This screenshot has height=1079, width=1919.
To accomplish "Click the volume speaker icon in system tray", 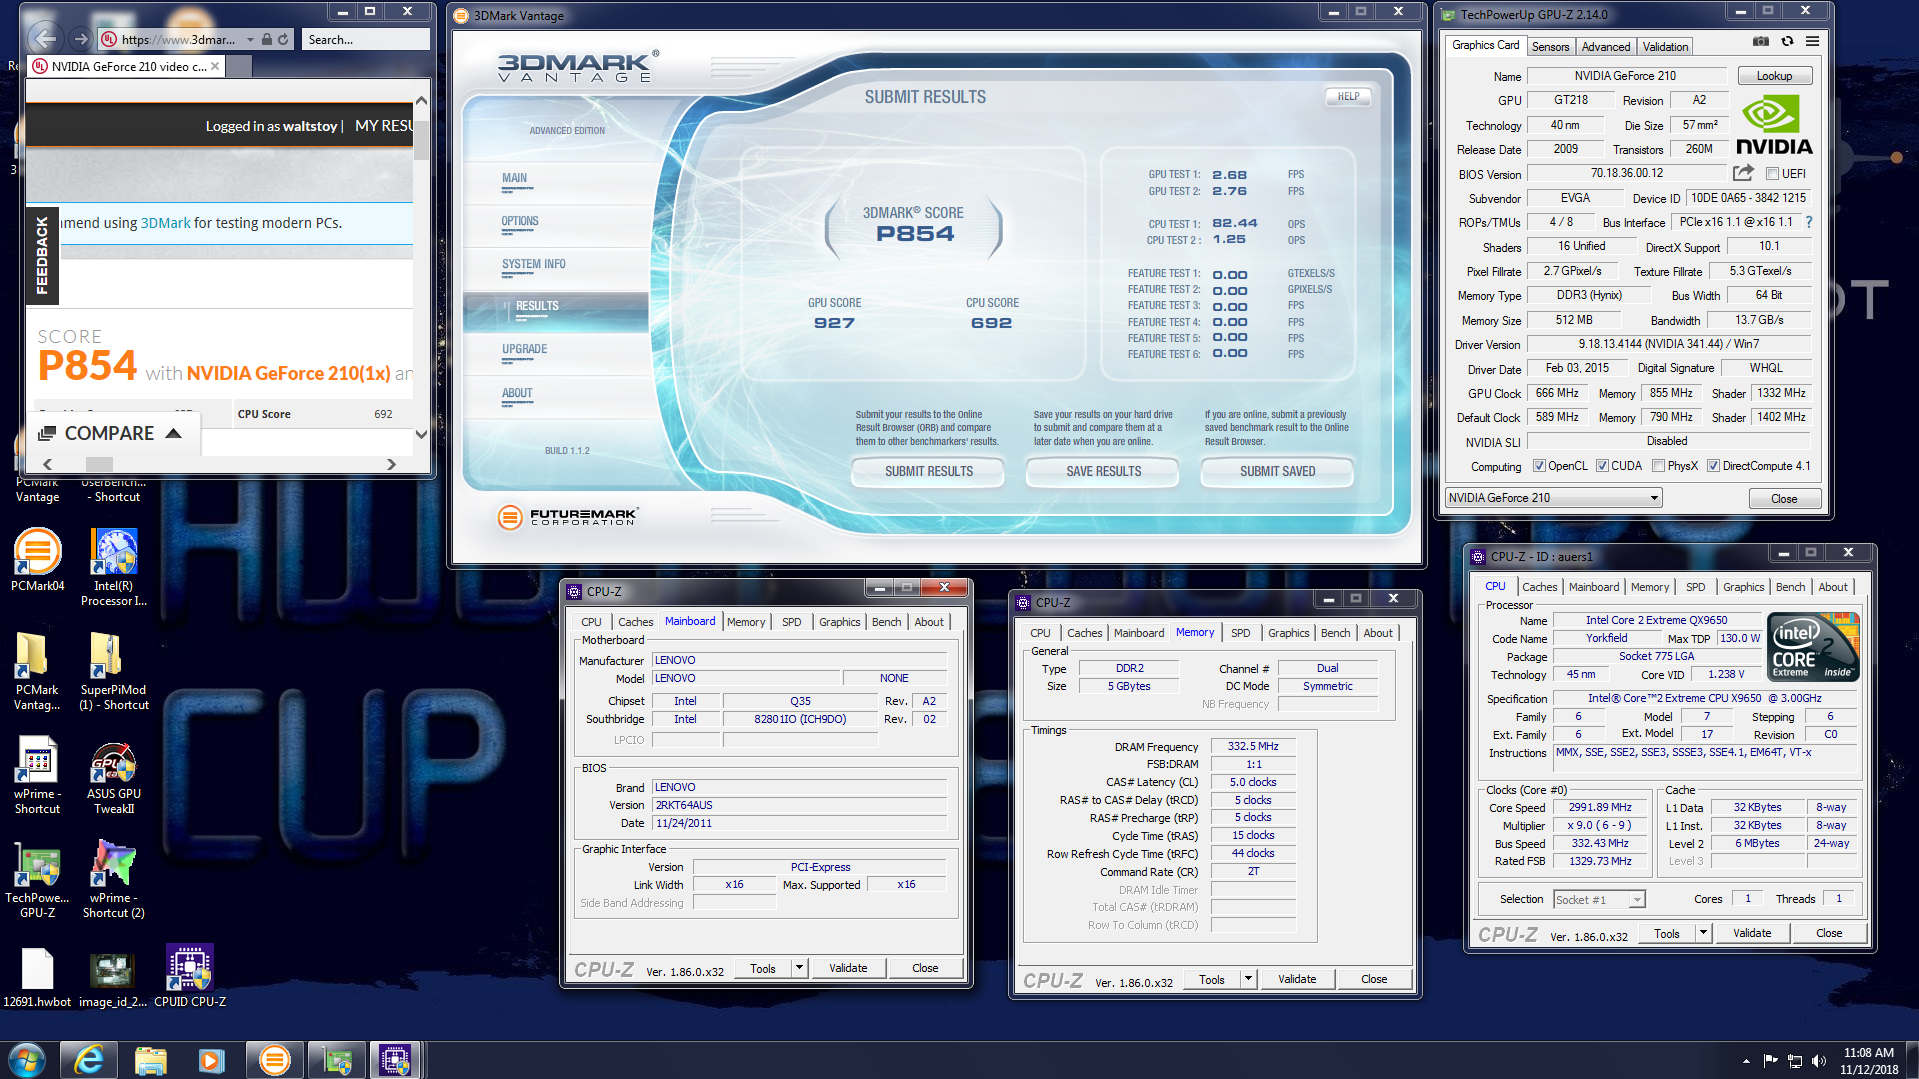I will (x=1818, y=1061).
